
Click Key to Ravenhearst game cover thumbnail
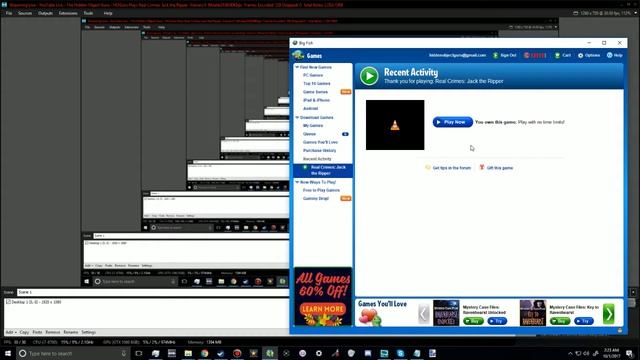point(532,313)
